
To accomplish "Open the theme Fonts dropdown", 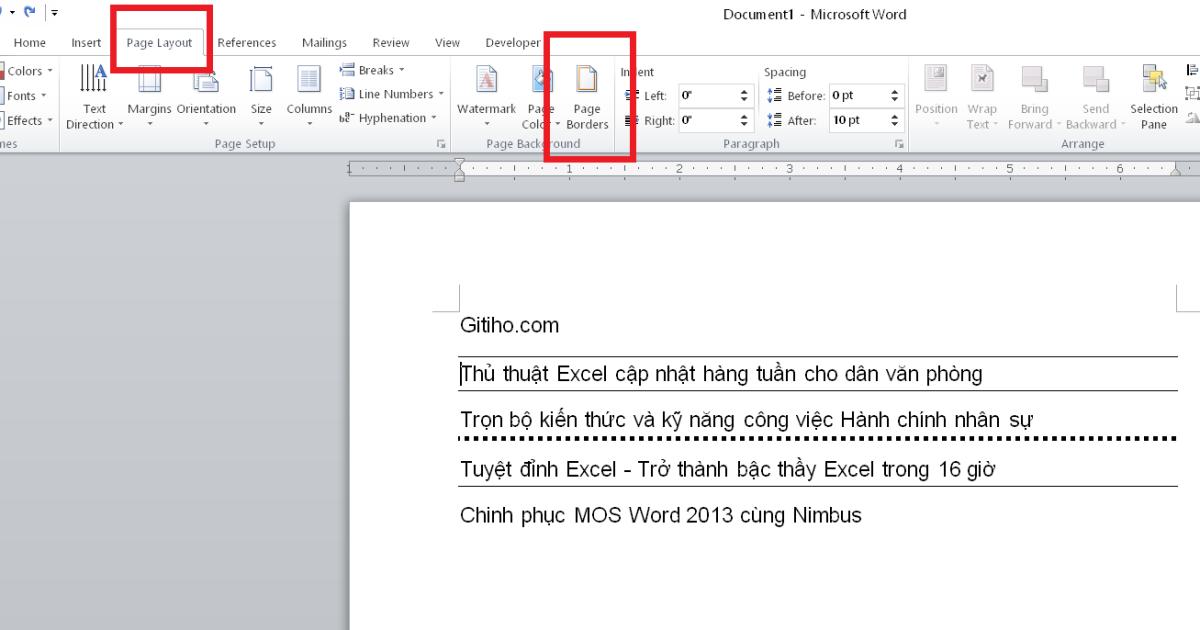I will tap(26, 96).
